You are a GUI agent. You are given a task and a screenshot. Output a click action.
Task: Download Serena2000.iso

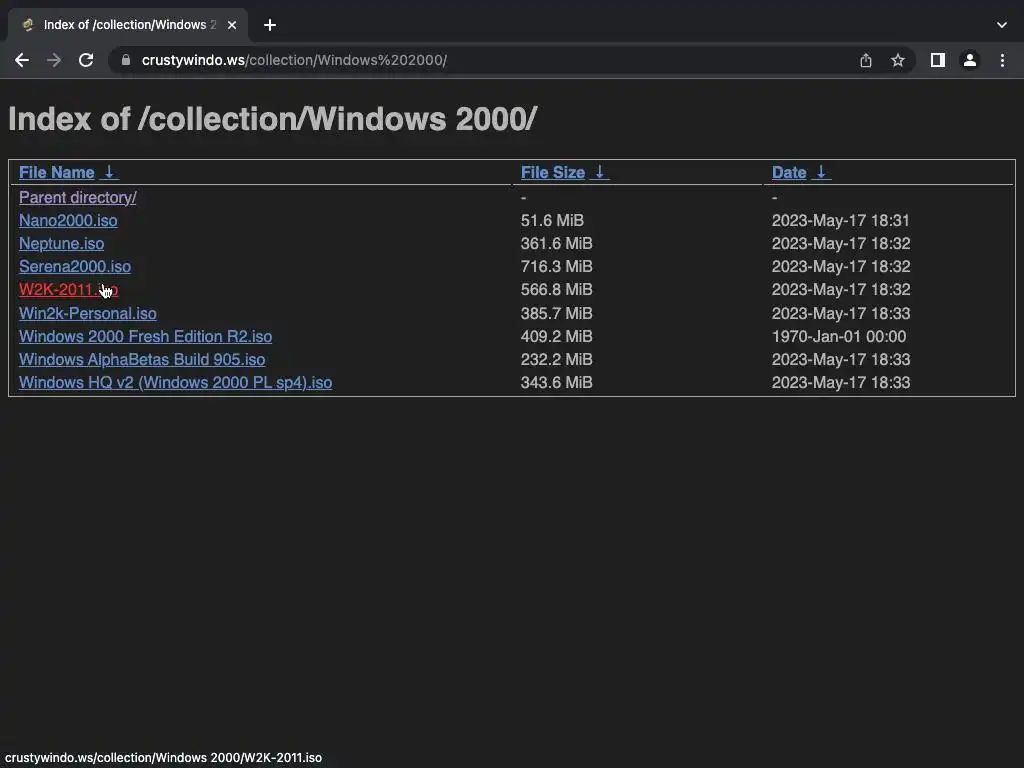74,266
